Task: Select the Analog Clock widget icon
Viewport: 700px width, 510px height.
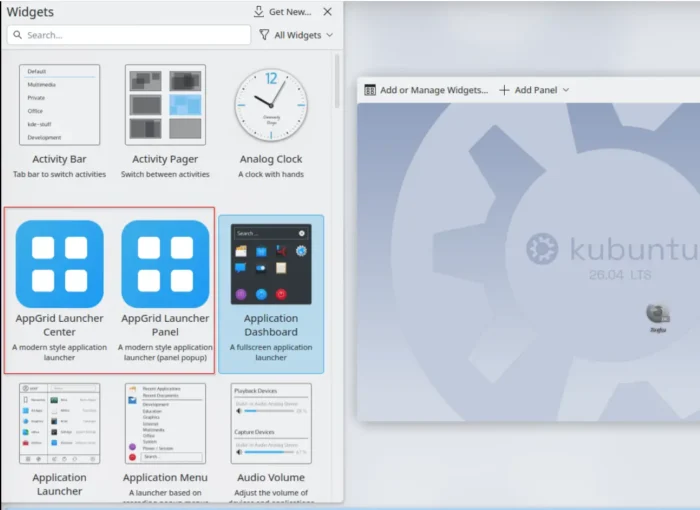Action: click(x=271, y=105)
